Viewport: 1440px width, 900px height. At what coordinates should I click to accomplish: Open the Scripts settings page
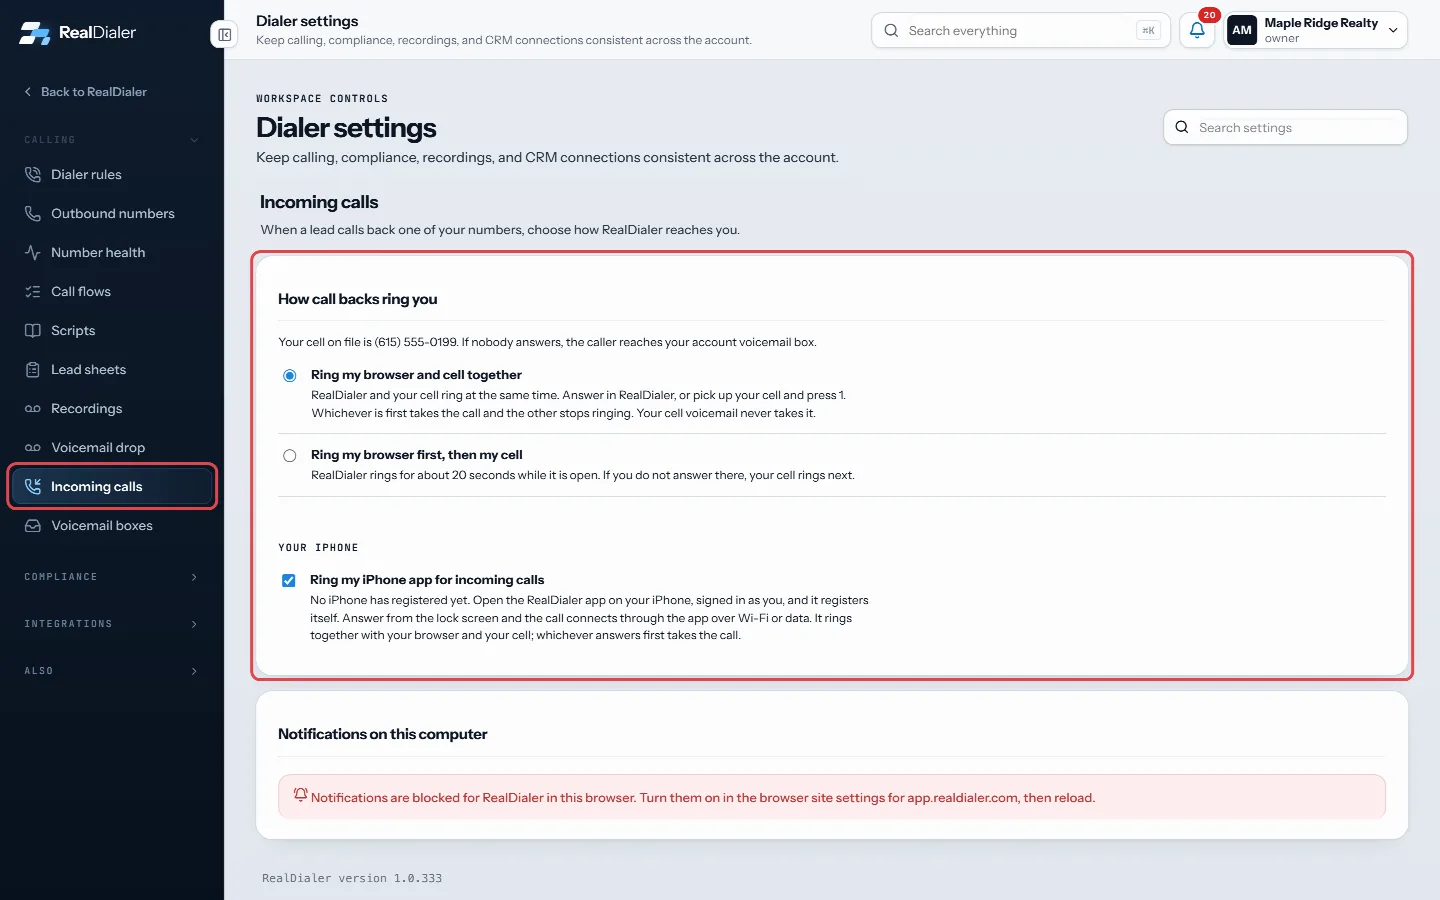(x=112, y=330)
